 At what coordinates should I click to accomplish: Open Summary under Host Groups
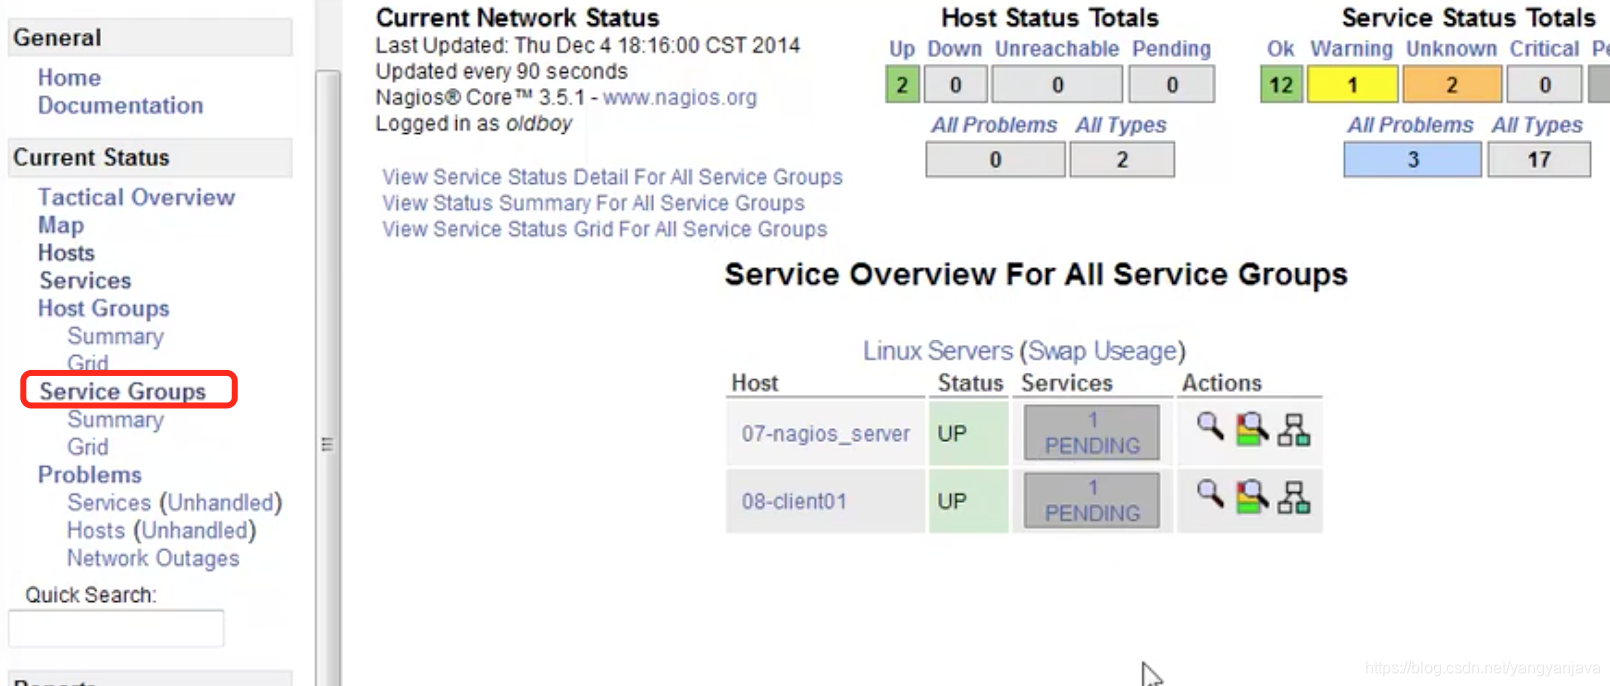115,337
